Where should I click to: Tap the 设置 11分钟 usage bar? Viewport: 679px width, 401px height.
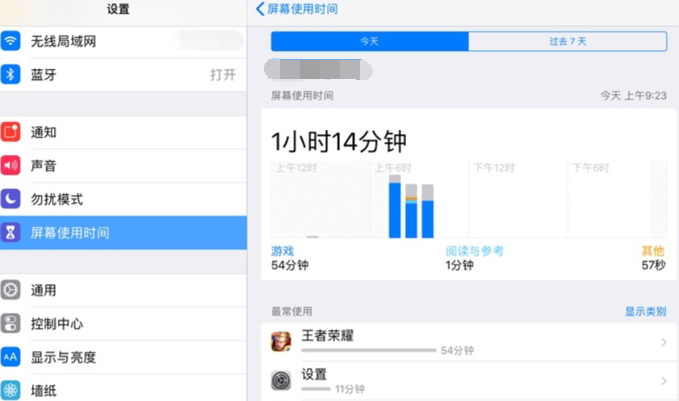click(316, 389)
